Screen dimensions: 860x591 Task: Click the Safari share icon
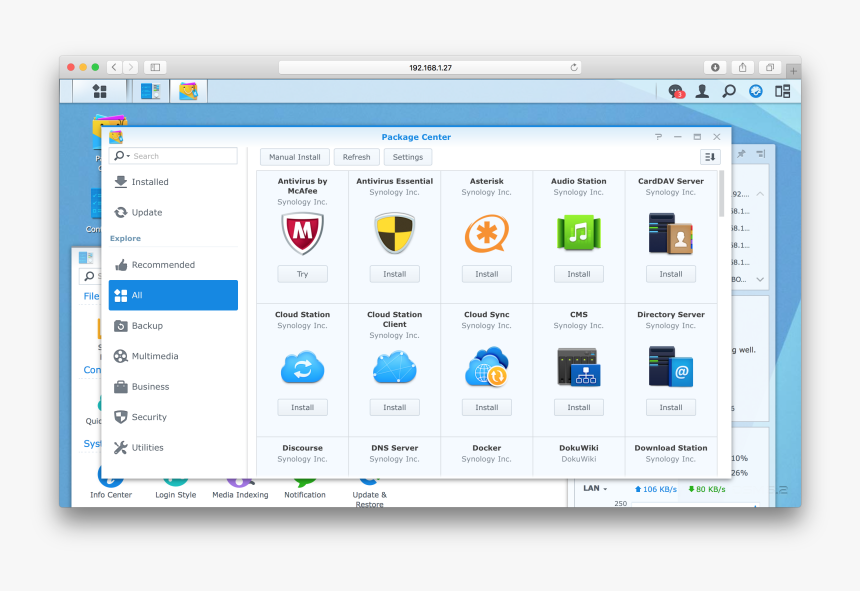click(x=742, y=67)
